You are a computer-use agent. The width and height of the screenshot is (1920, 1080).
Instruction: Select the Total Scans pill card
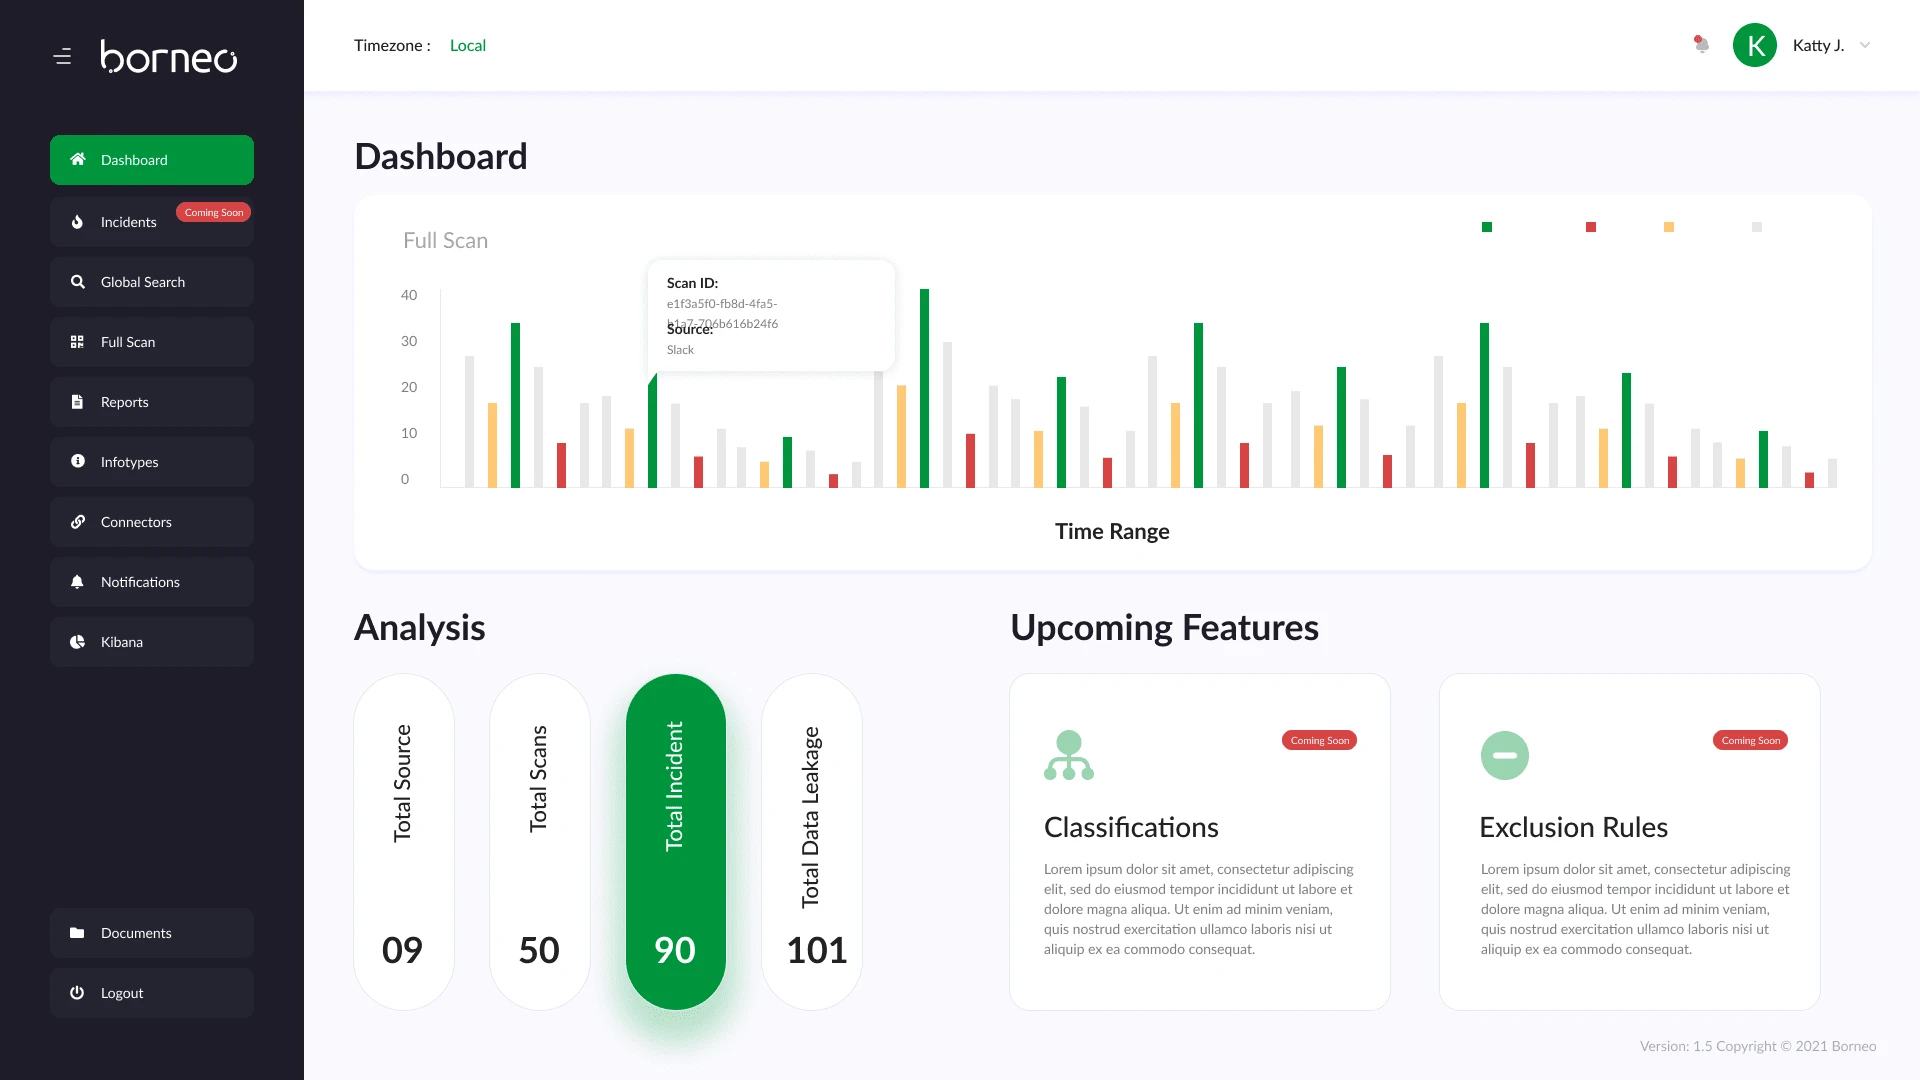tap(539, 842)
